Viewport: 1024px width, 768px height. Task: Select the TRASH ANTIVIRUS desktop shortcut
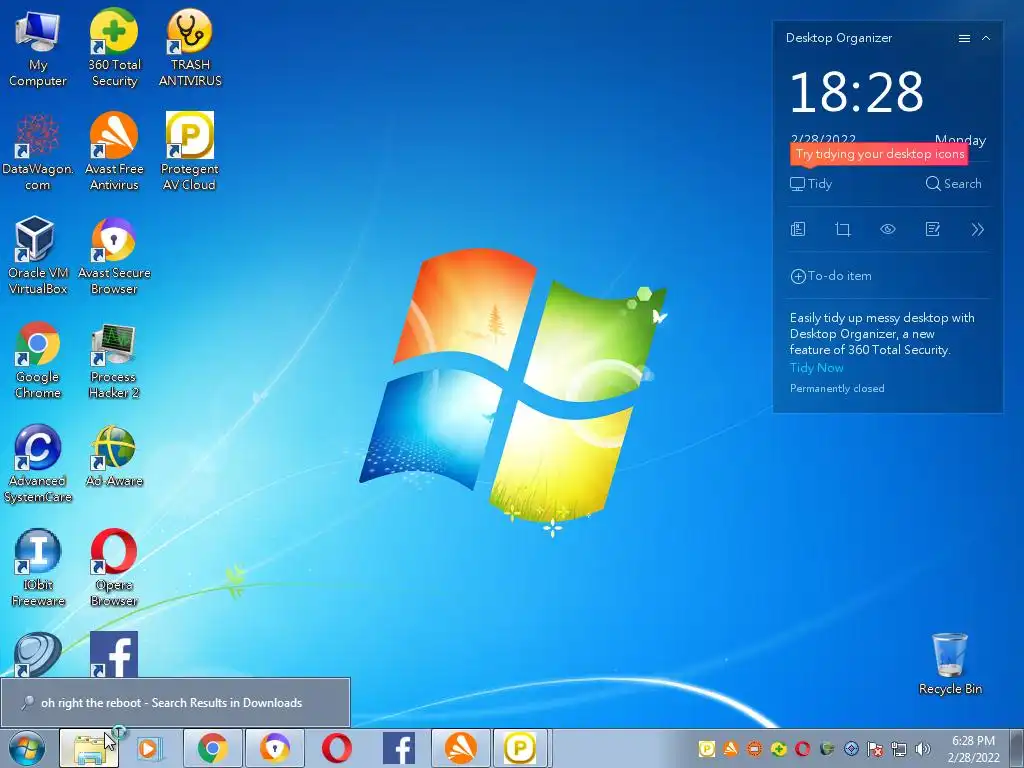pyautogui.click(x=190, y=49)
